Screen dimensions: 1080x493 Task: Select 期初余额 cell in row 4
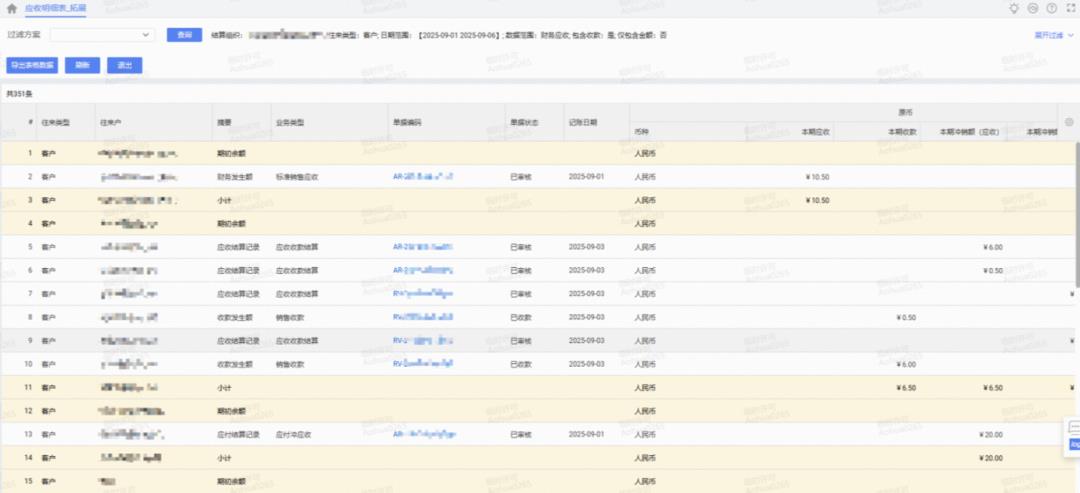click(231, 224)
